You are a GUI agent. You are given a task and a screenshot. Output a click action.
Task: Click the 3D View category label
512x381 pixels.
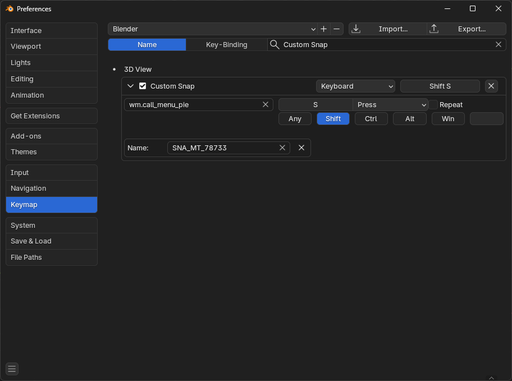point(138,69)
